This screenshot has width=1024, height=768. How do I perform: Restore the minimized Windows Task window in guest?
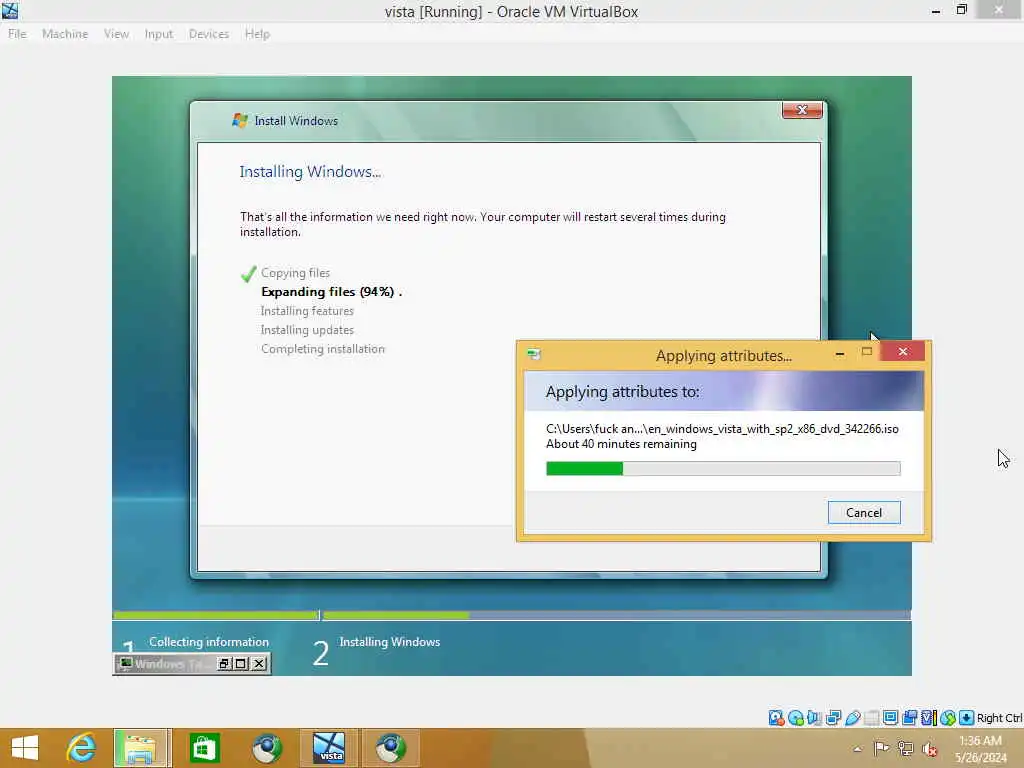coord(224,664)
